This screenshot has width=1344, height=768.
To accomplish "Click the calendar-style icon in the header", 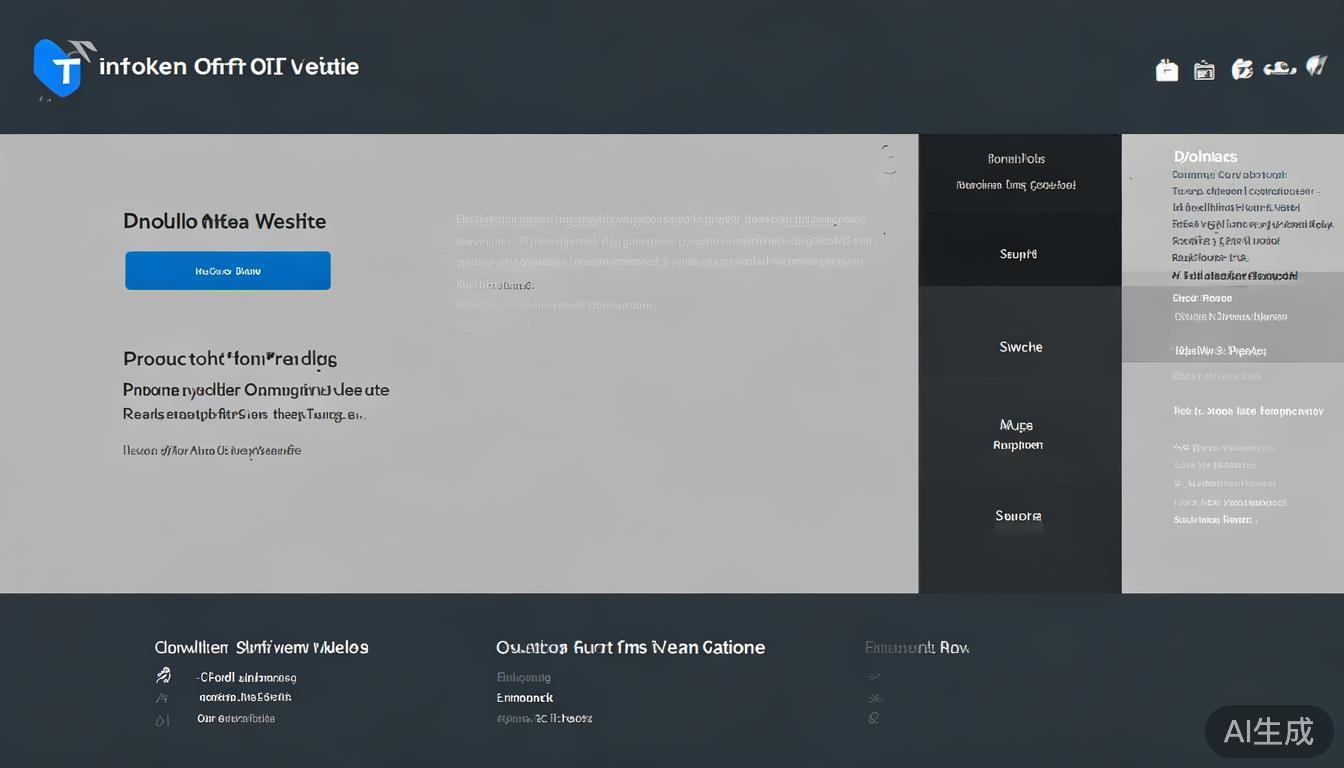I will click(1204, 70).
